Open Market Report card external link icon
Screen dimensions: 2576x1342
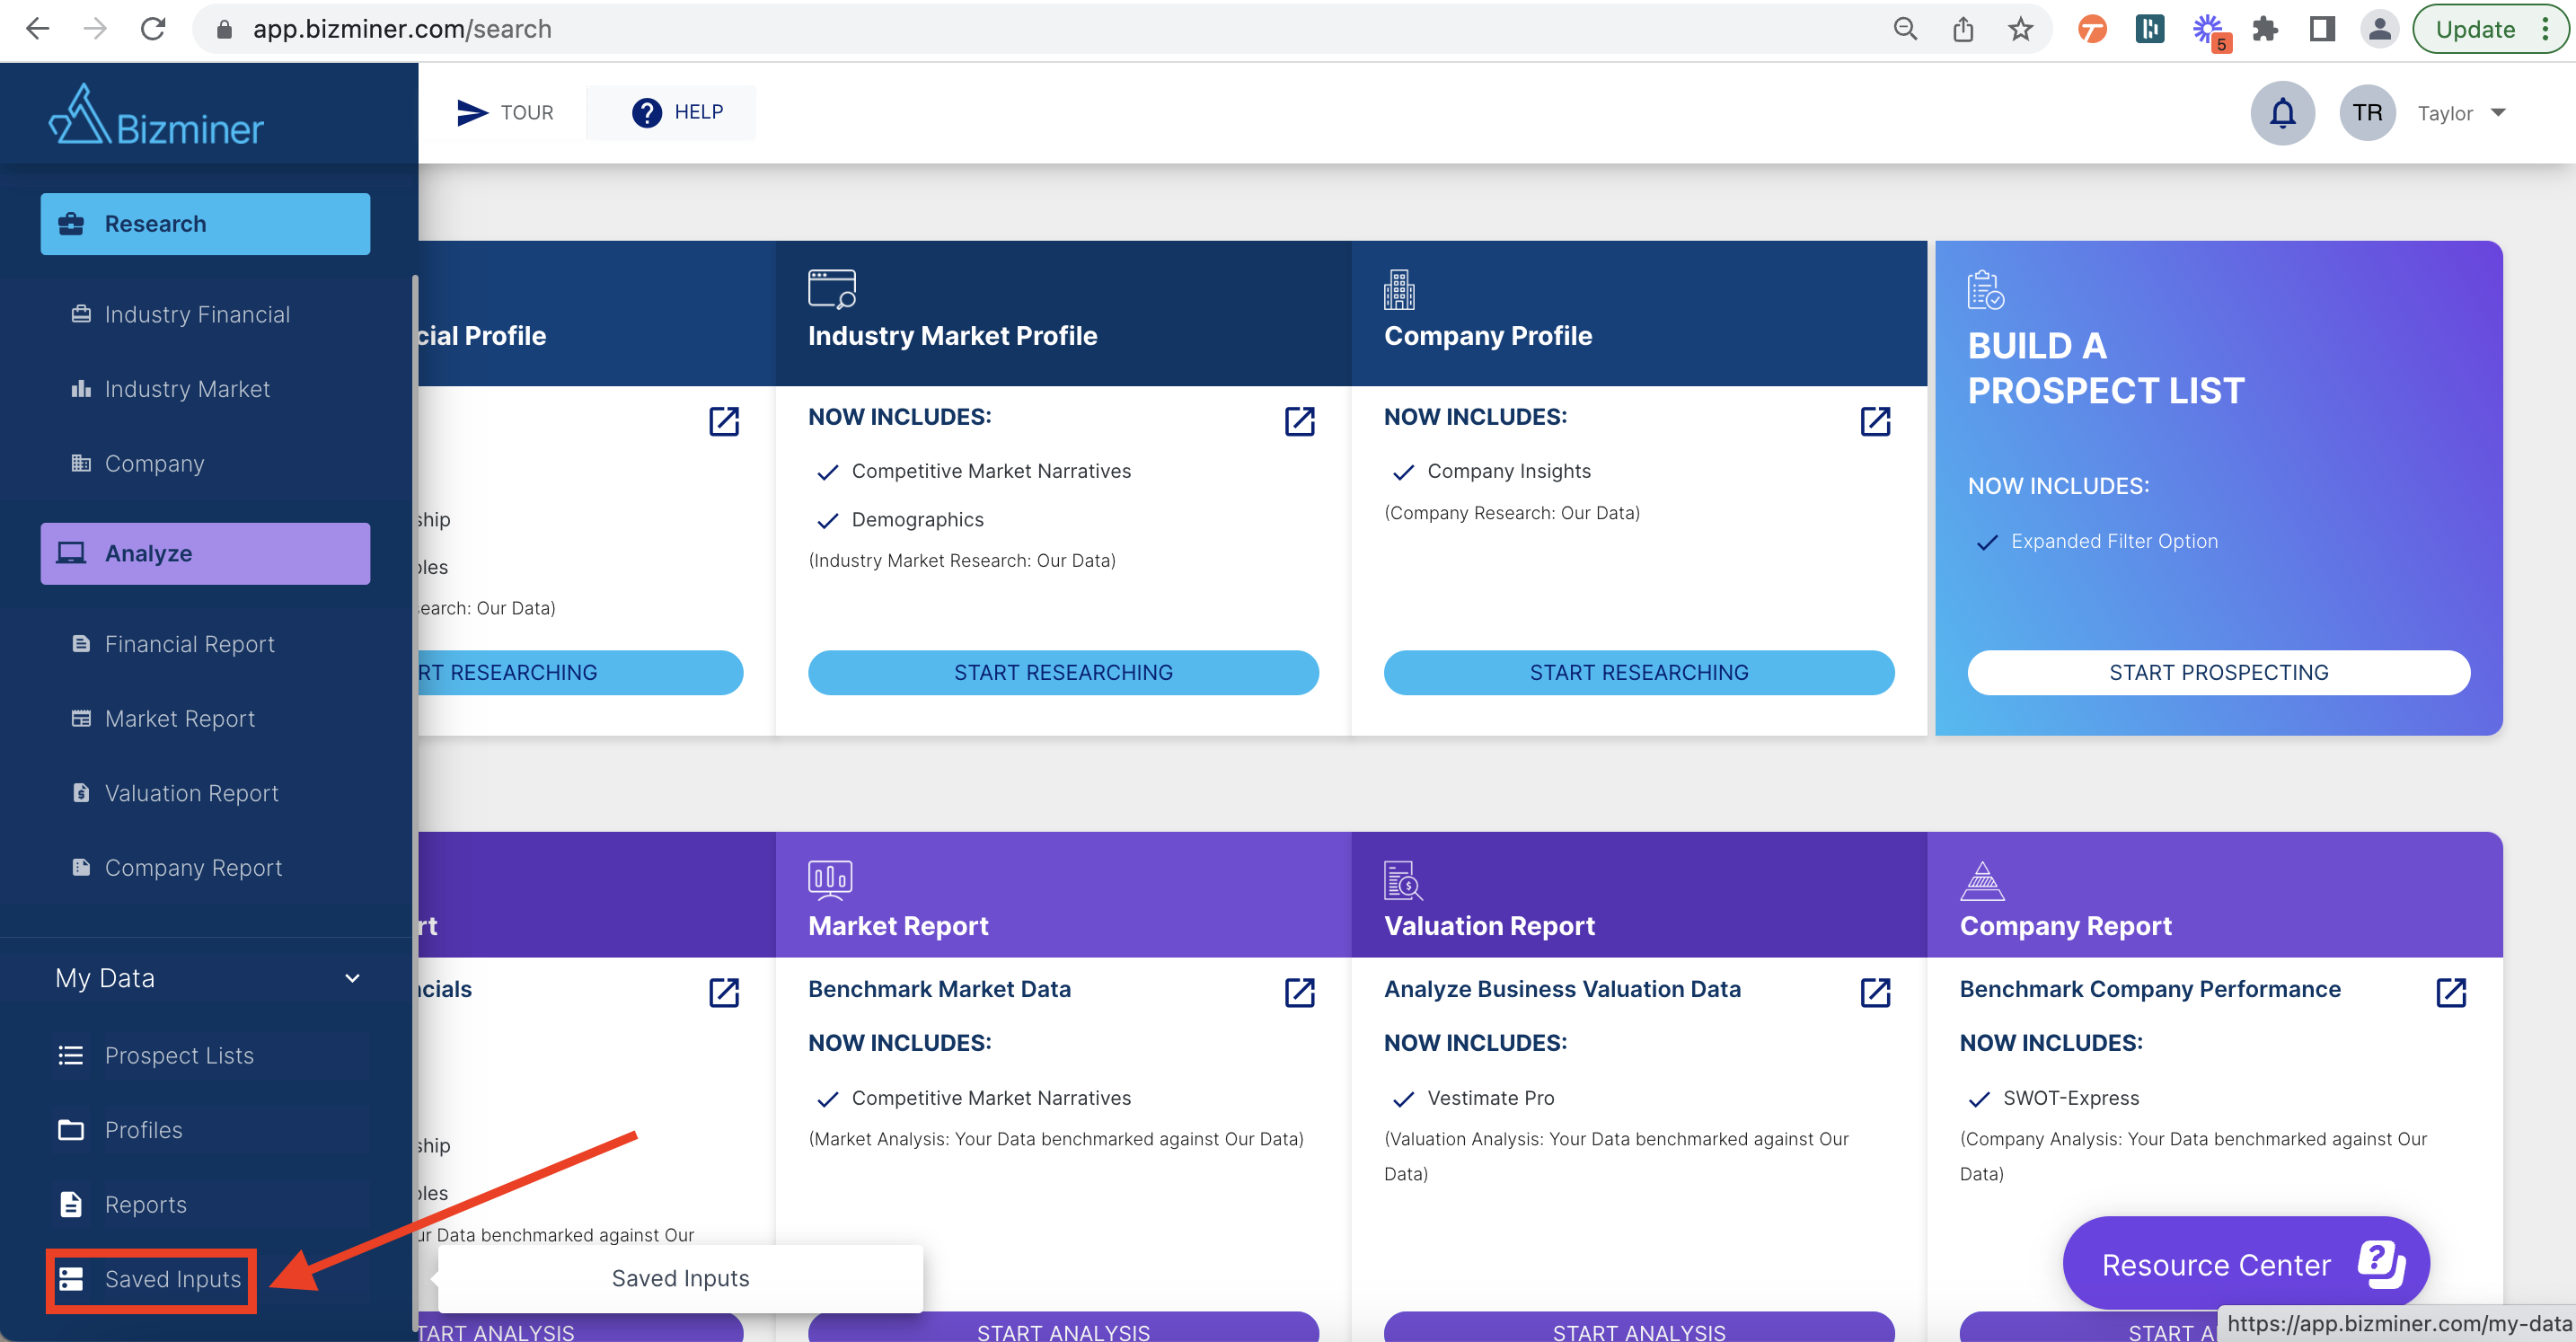tap(1300, 993)
